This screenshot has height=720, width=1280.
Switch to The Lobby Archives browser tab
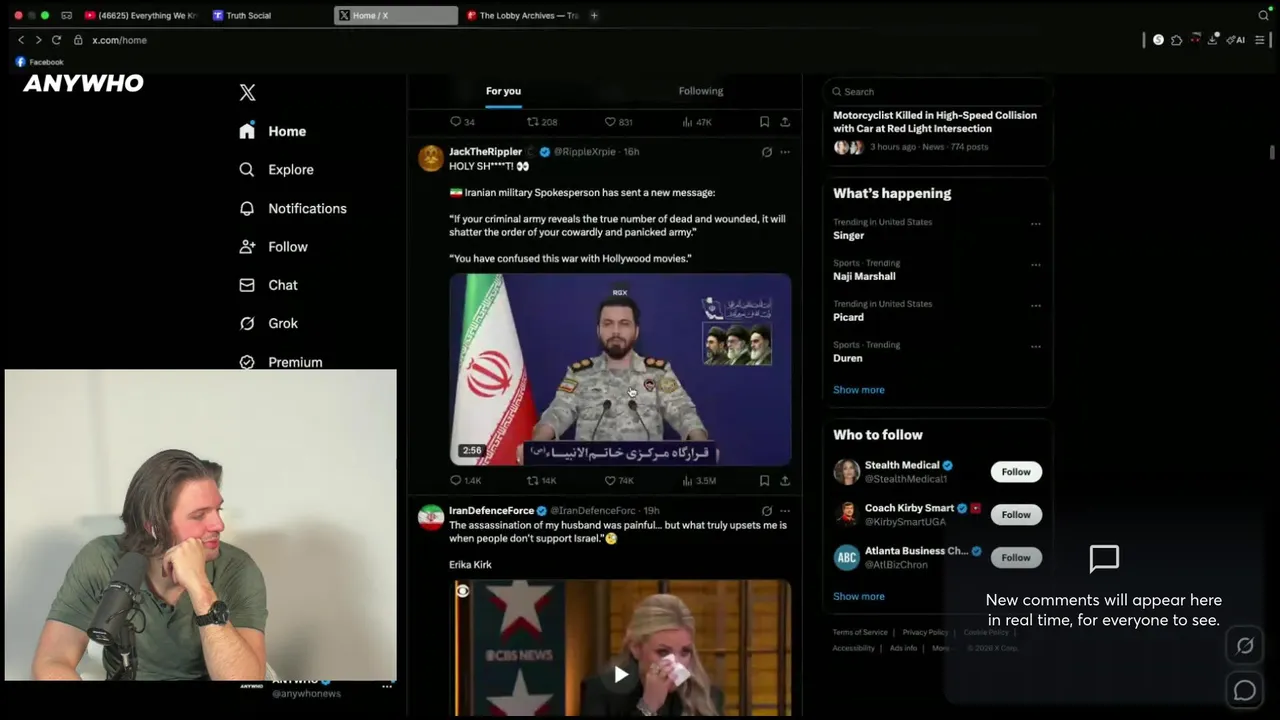[522, 15]
